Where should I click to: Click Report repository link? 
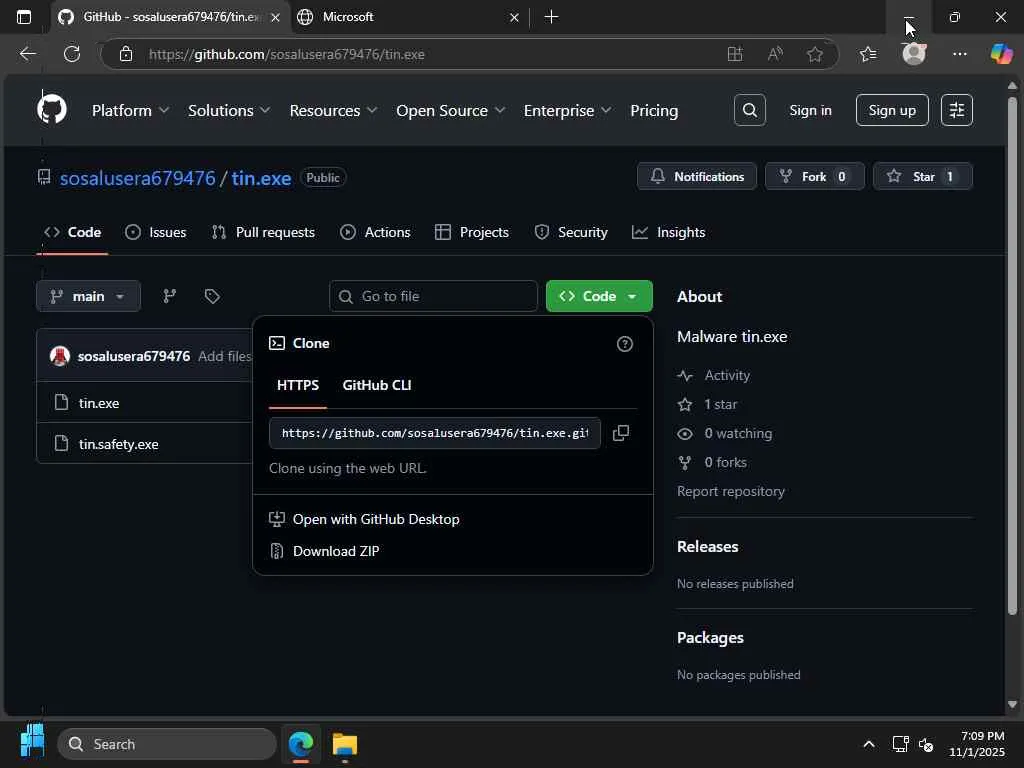(731, 491)
